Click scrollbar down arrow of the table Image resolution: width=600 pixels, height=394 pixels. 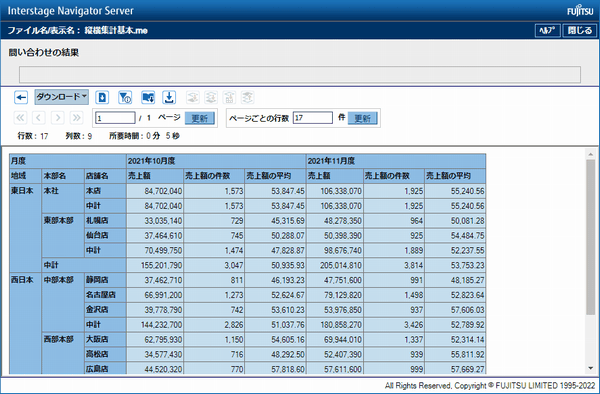(590, 368)
